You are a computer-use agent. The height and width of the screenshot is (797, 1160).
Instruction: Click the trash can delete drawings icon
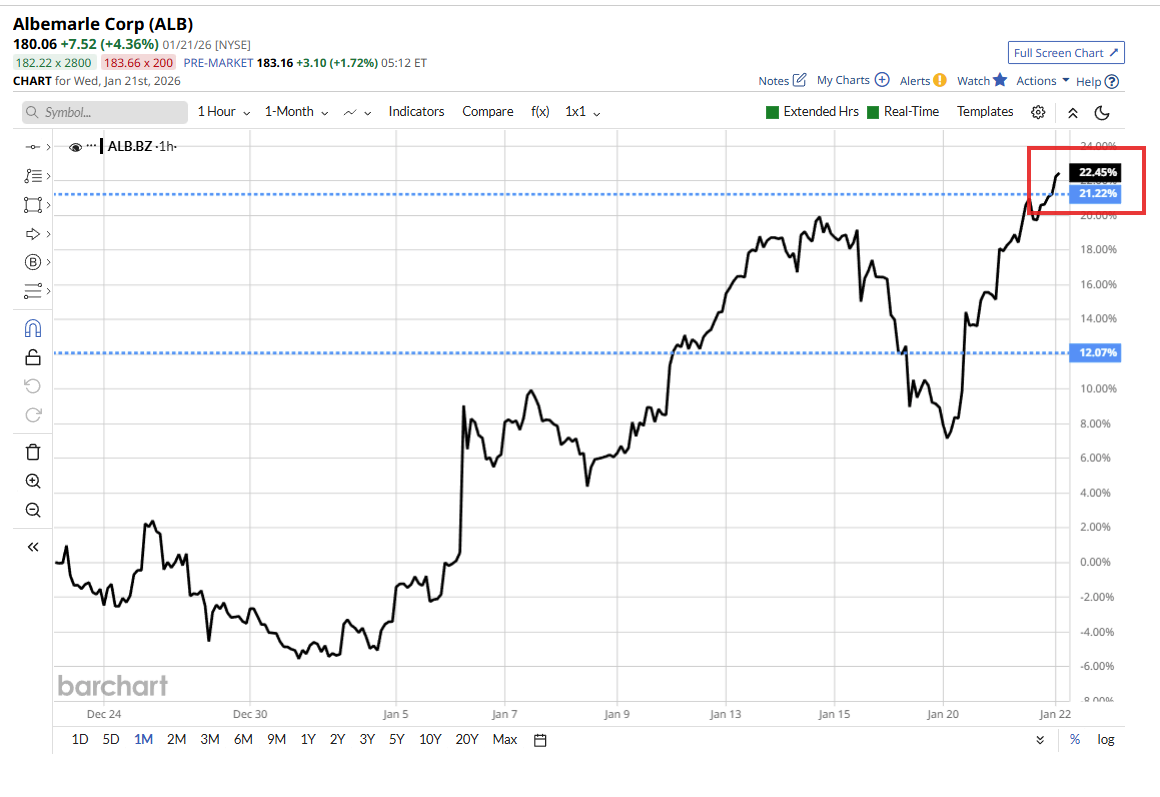point(32,452)
